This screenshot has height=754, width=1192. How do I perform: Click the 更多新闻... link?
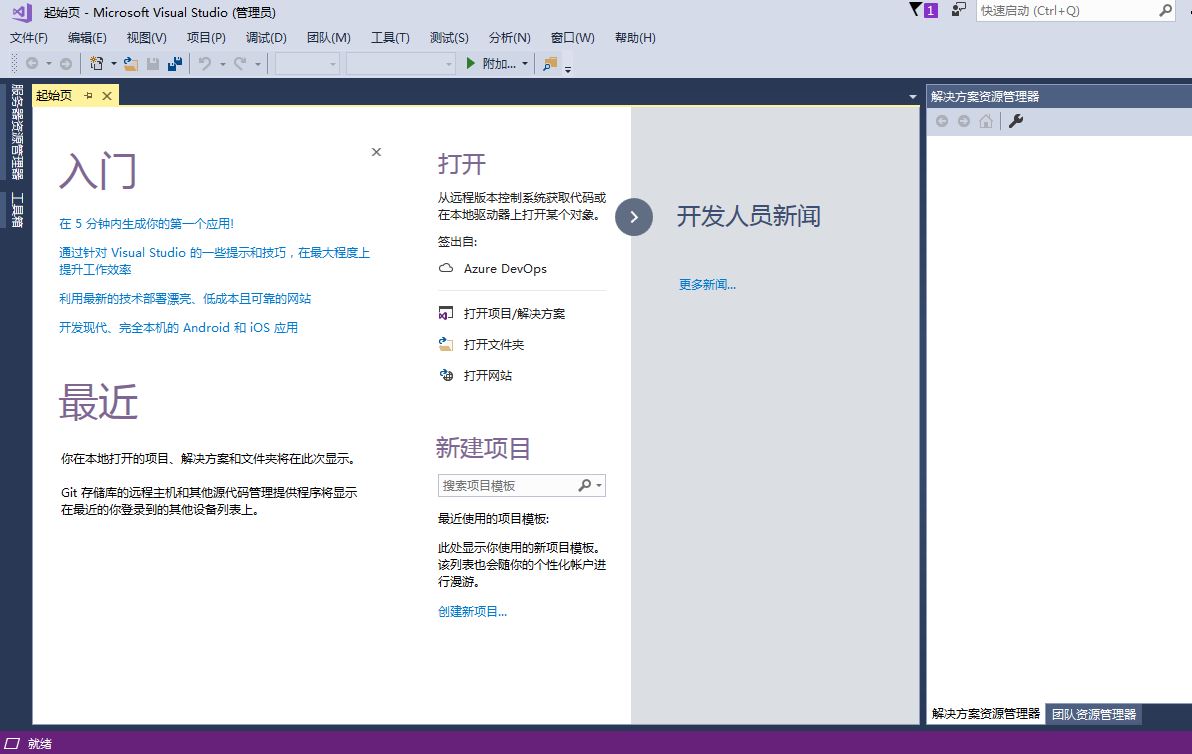[707, 284]
